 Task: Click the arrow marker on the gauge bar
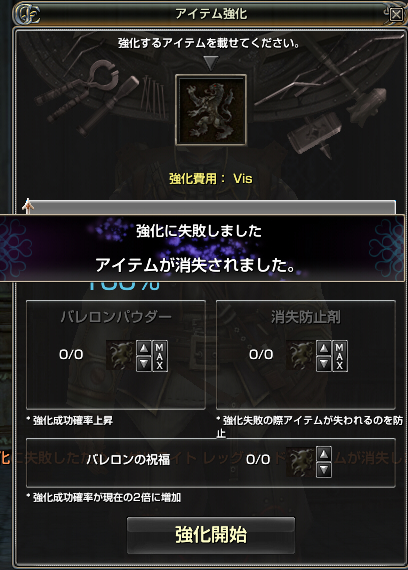pyautogui.click(x=28, y=206)
